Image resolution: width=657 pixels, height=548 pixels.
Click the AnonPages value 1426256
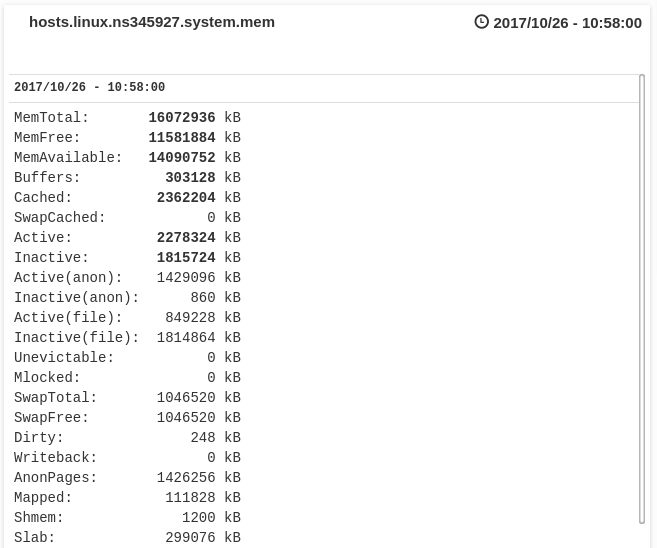point(186,478)
